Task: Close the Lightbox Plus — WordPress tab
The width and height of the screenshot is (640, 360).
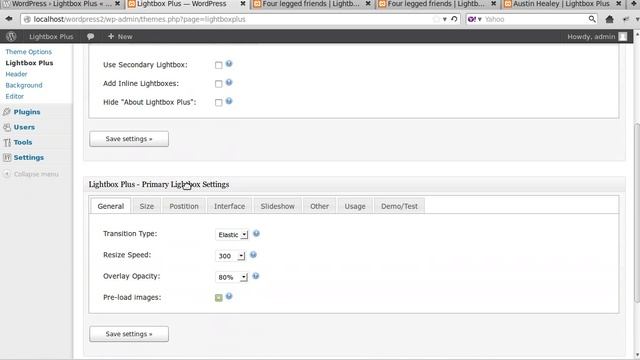Action: coord(242,4)
